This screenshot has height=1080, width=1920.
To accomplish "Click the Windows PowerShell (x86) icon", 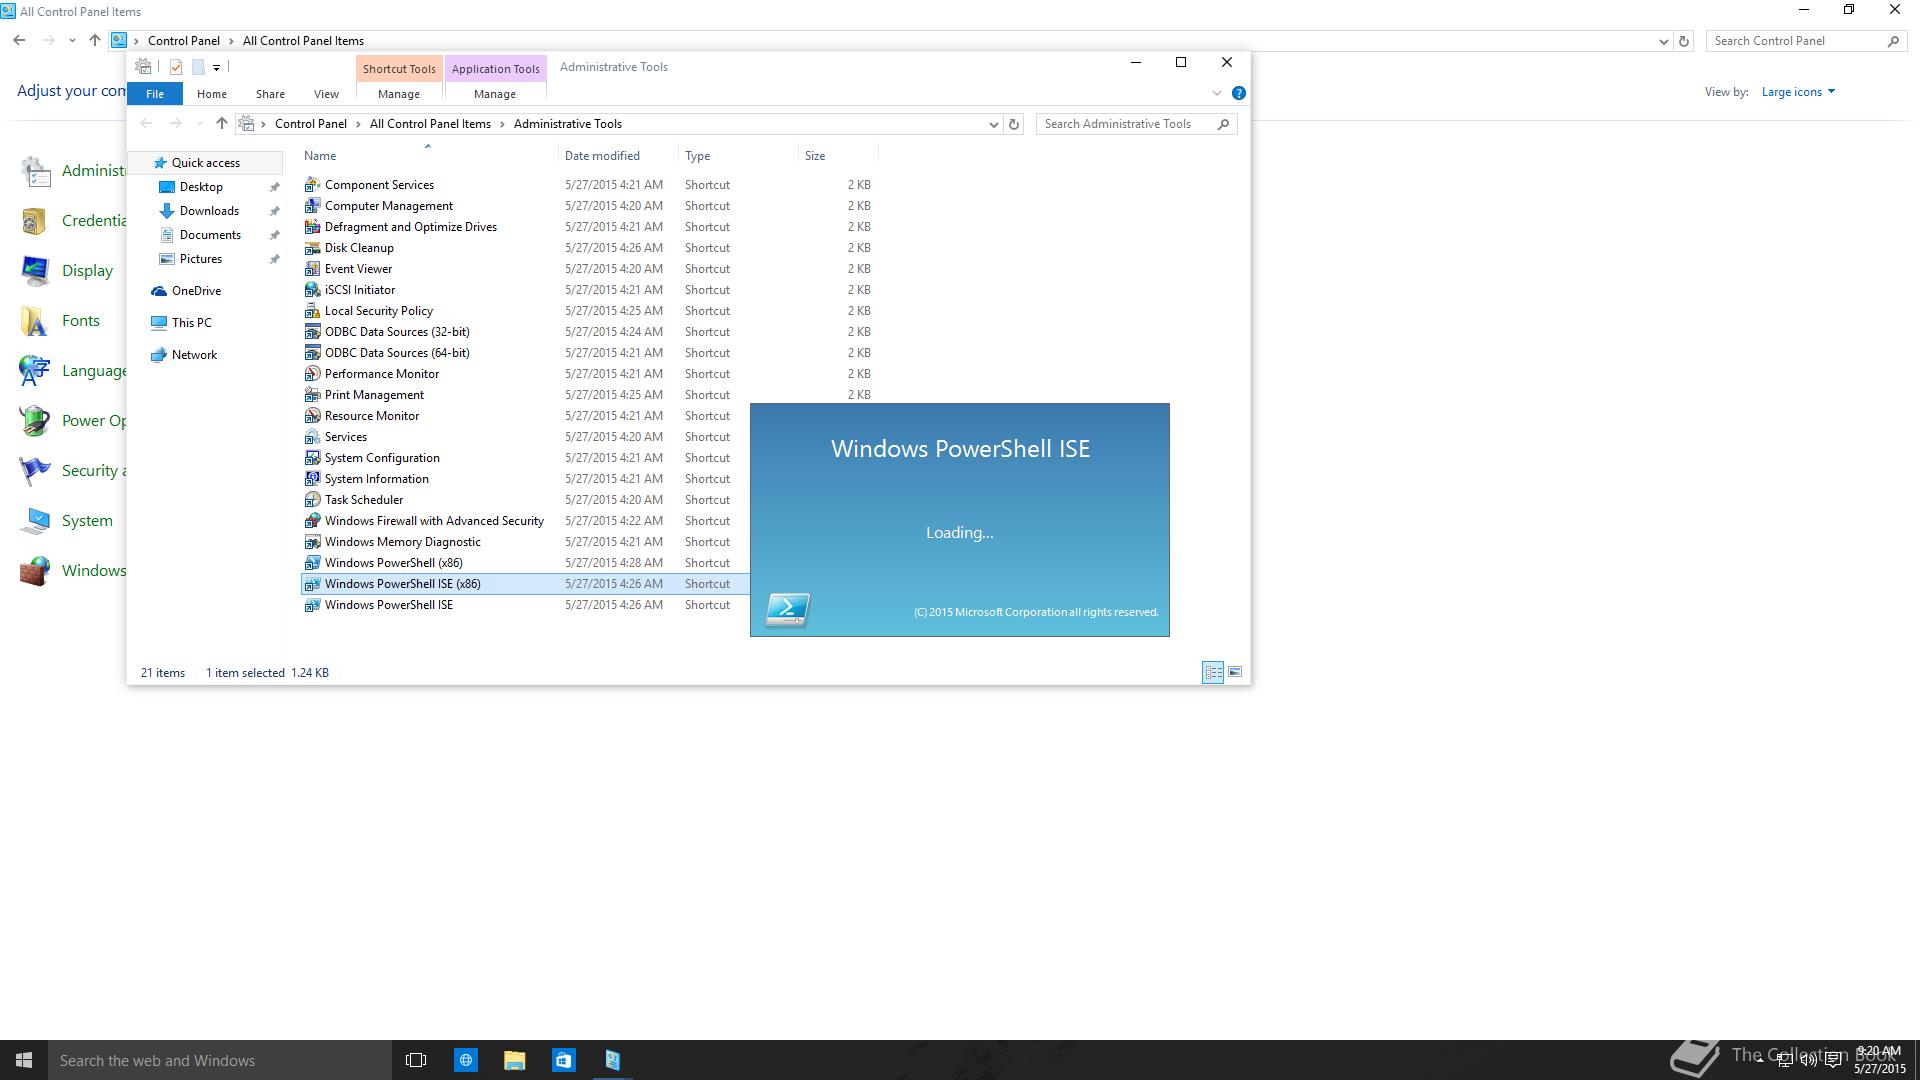I will (312, 563).
